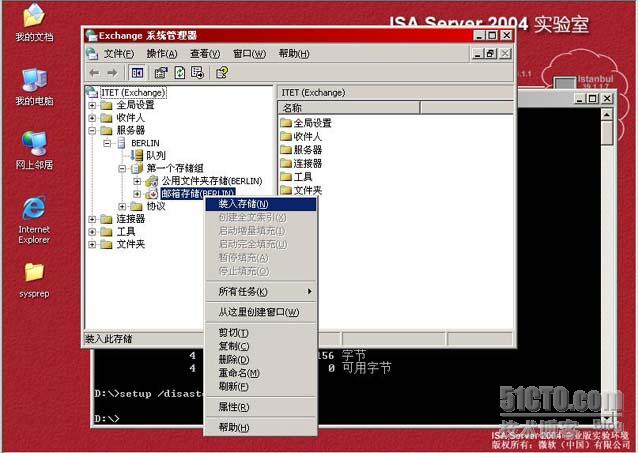Screen dimensions: 638x453
Task: Open the 操作(A) menu
Action: tap(161, 53)
